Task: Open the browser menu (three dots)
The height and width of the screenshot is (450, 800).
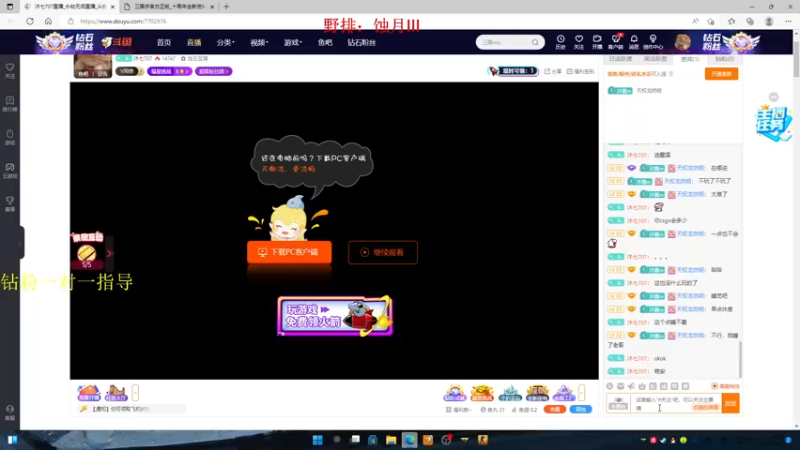Action: point(788,21)
